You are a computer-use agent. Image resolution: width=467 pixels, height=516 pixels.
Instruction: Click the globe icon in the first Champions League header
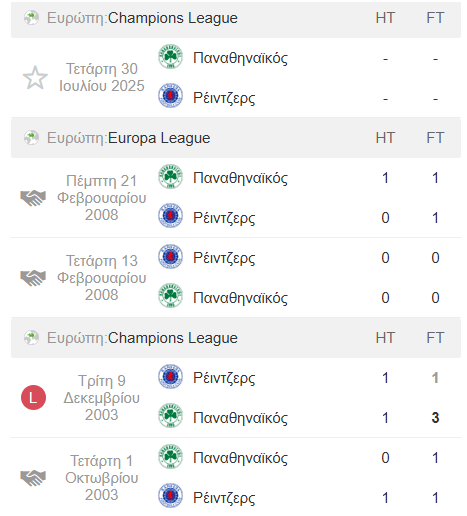pos(32,18)
